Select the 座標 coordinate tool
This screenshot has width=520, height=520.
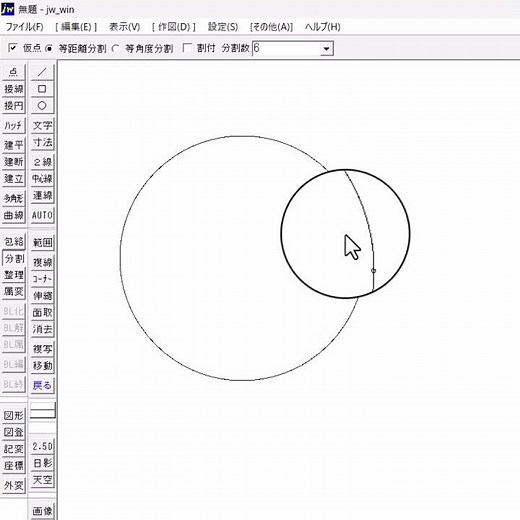click(x=13, y=465)
